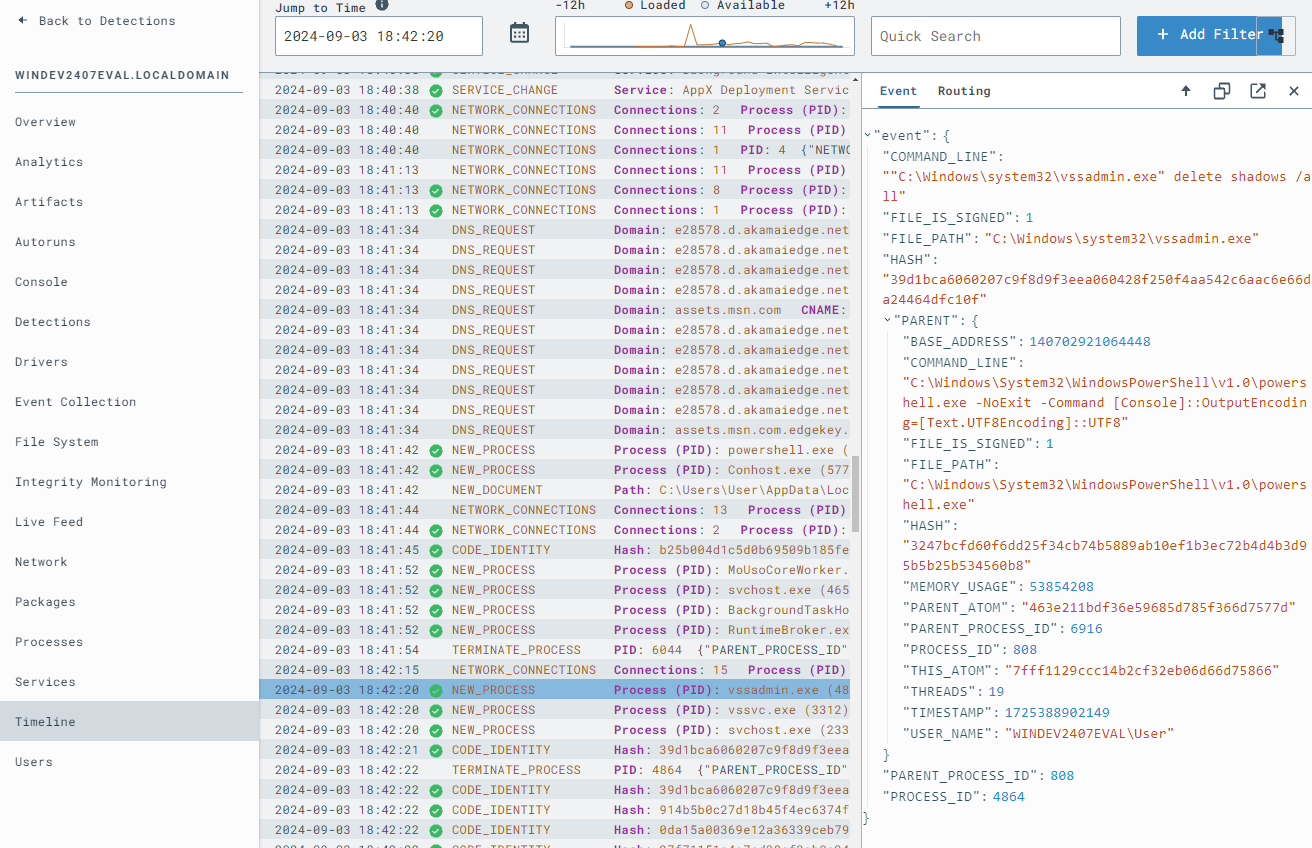Click the green check on the powershell.exe NEW_PROCESS row

click(x=435, y=450)
